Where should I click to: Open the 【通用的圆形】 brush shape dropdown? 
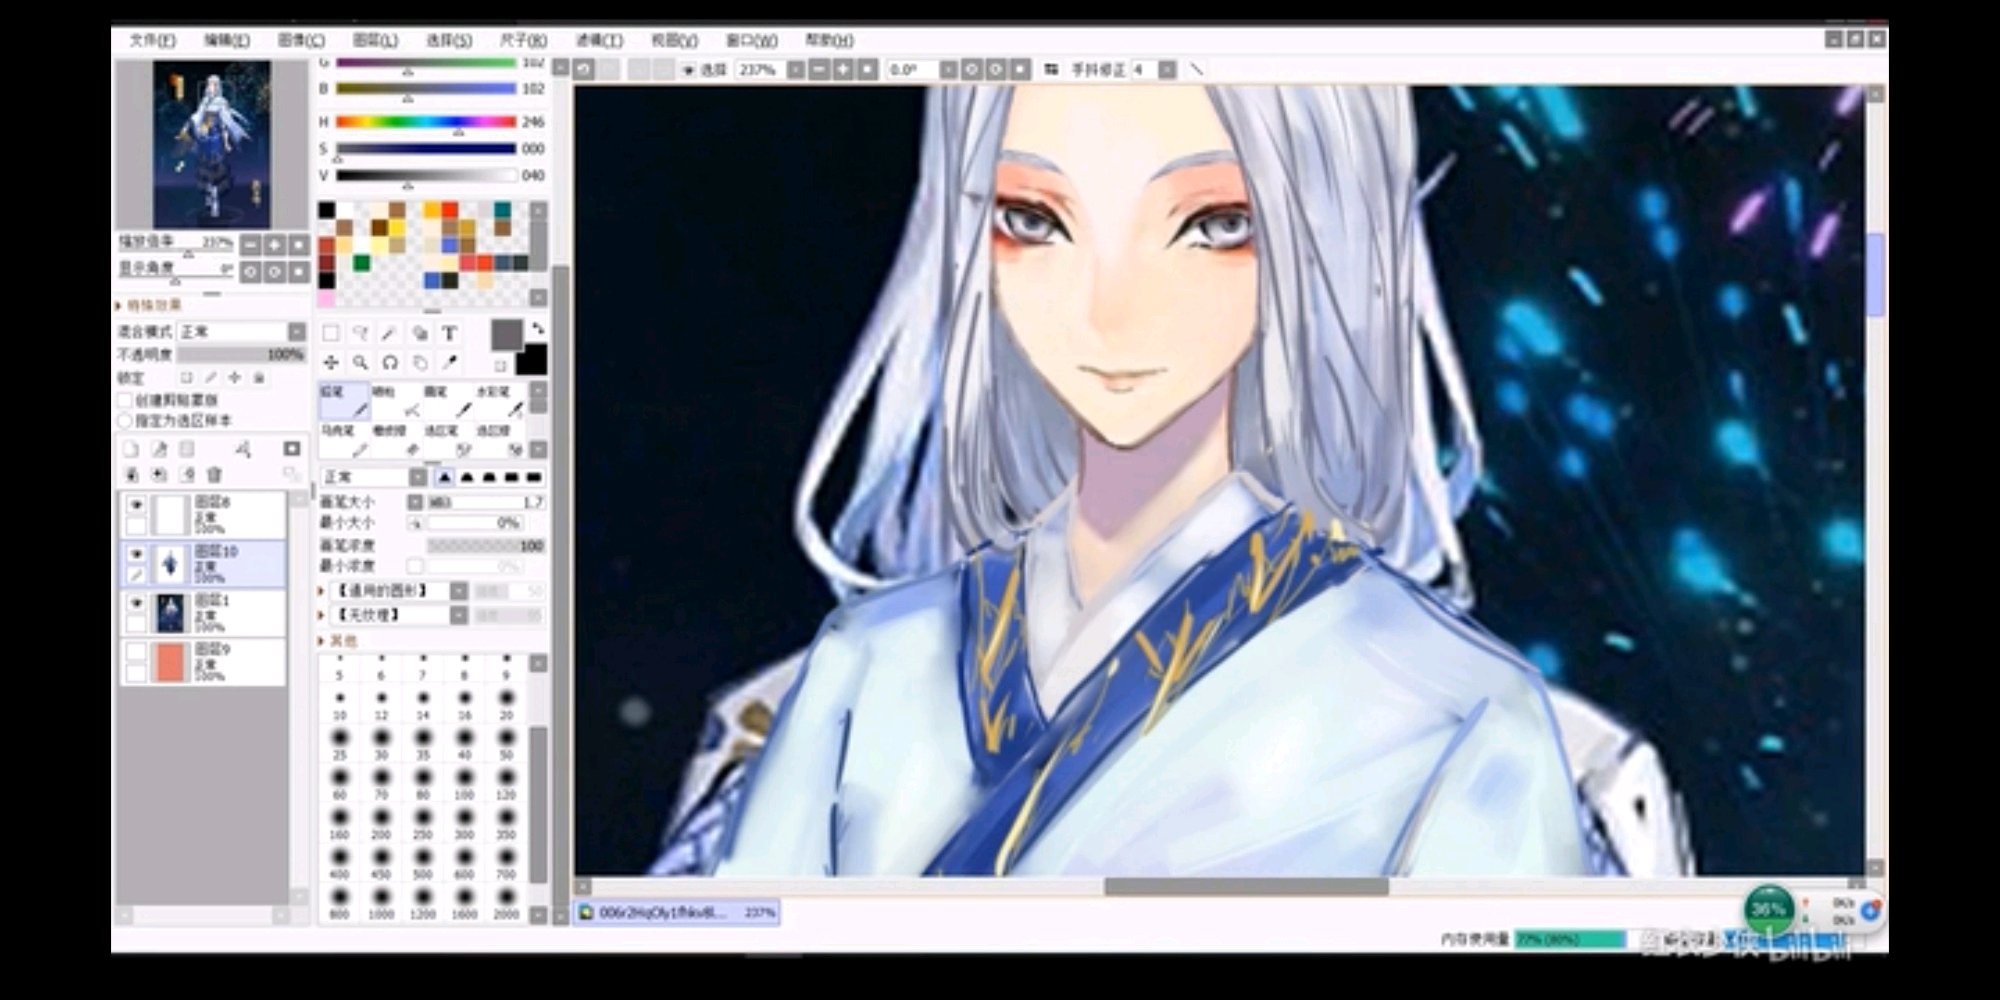point(459,591)
